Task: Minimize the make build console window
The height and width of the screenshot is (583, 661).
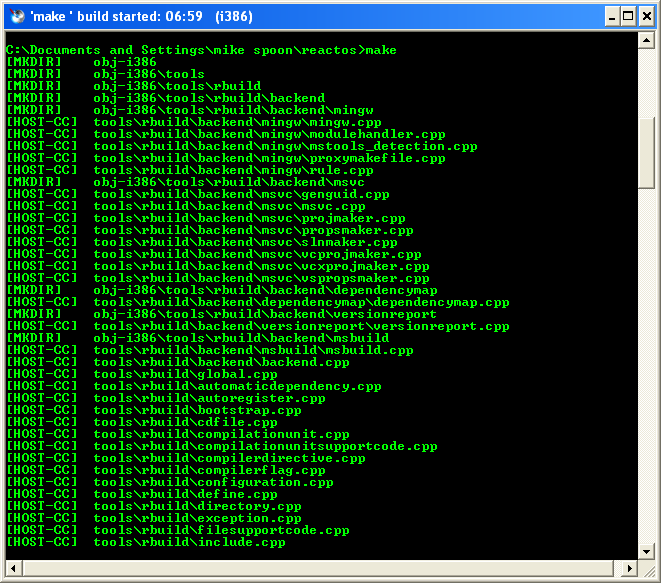Action: (x=612, y=16)
